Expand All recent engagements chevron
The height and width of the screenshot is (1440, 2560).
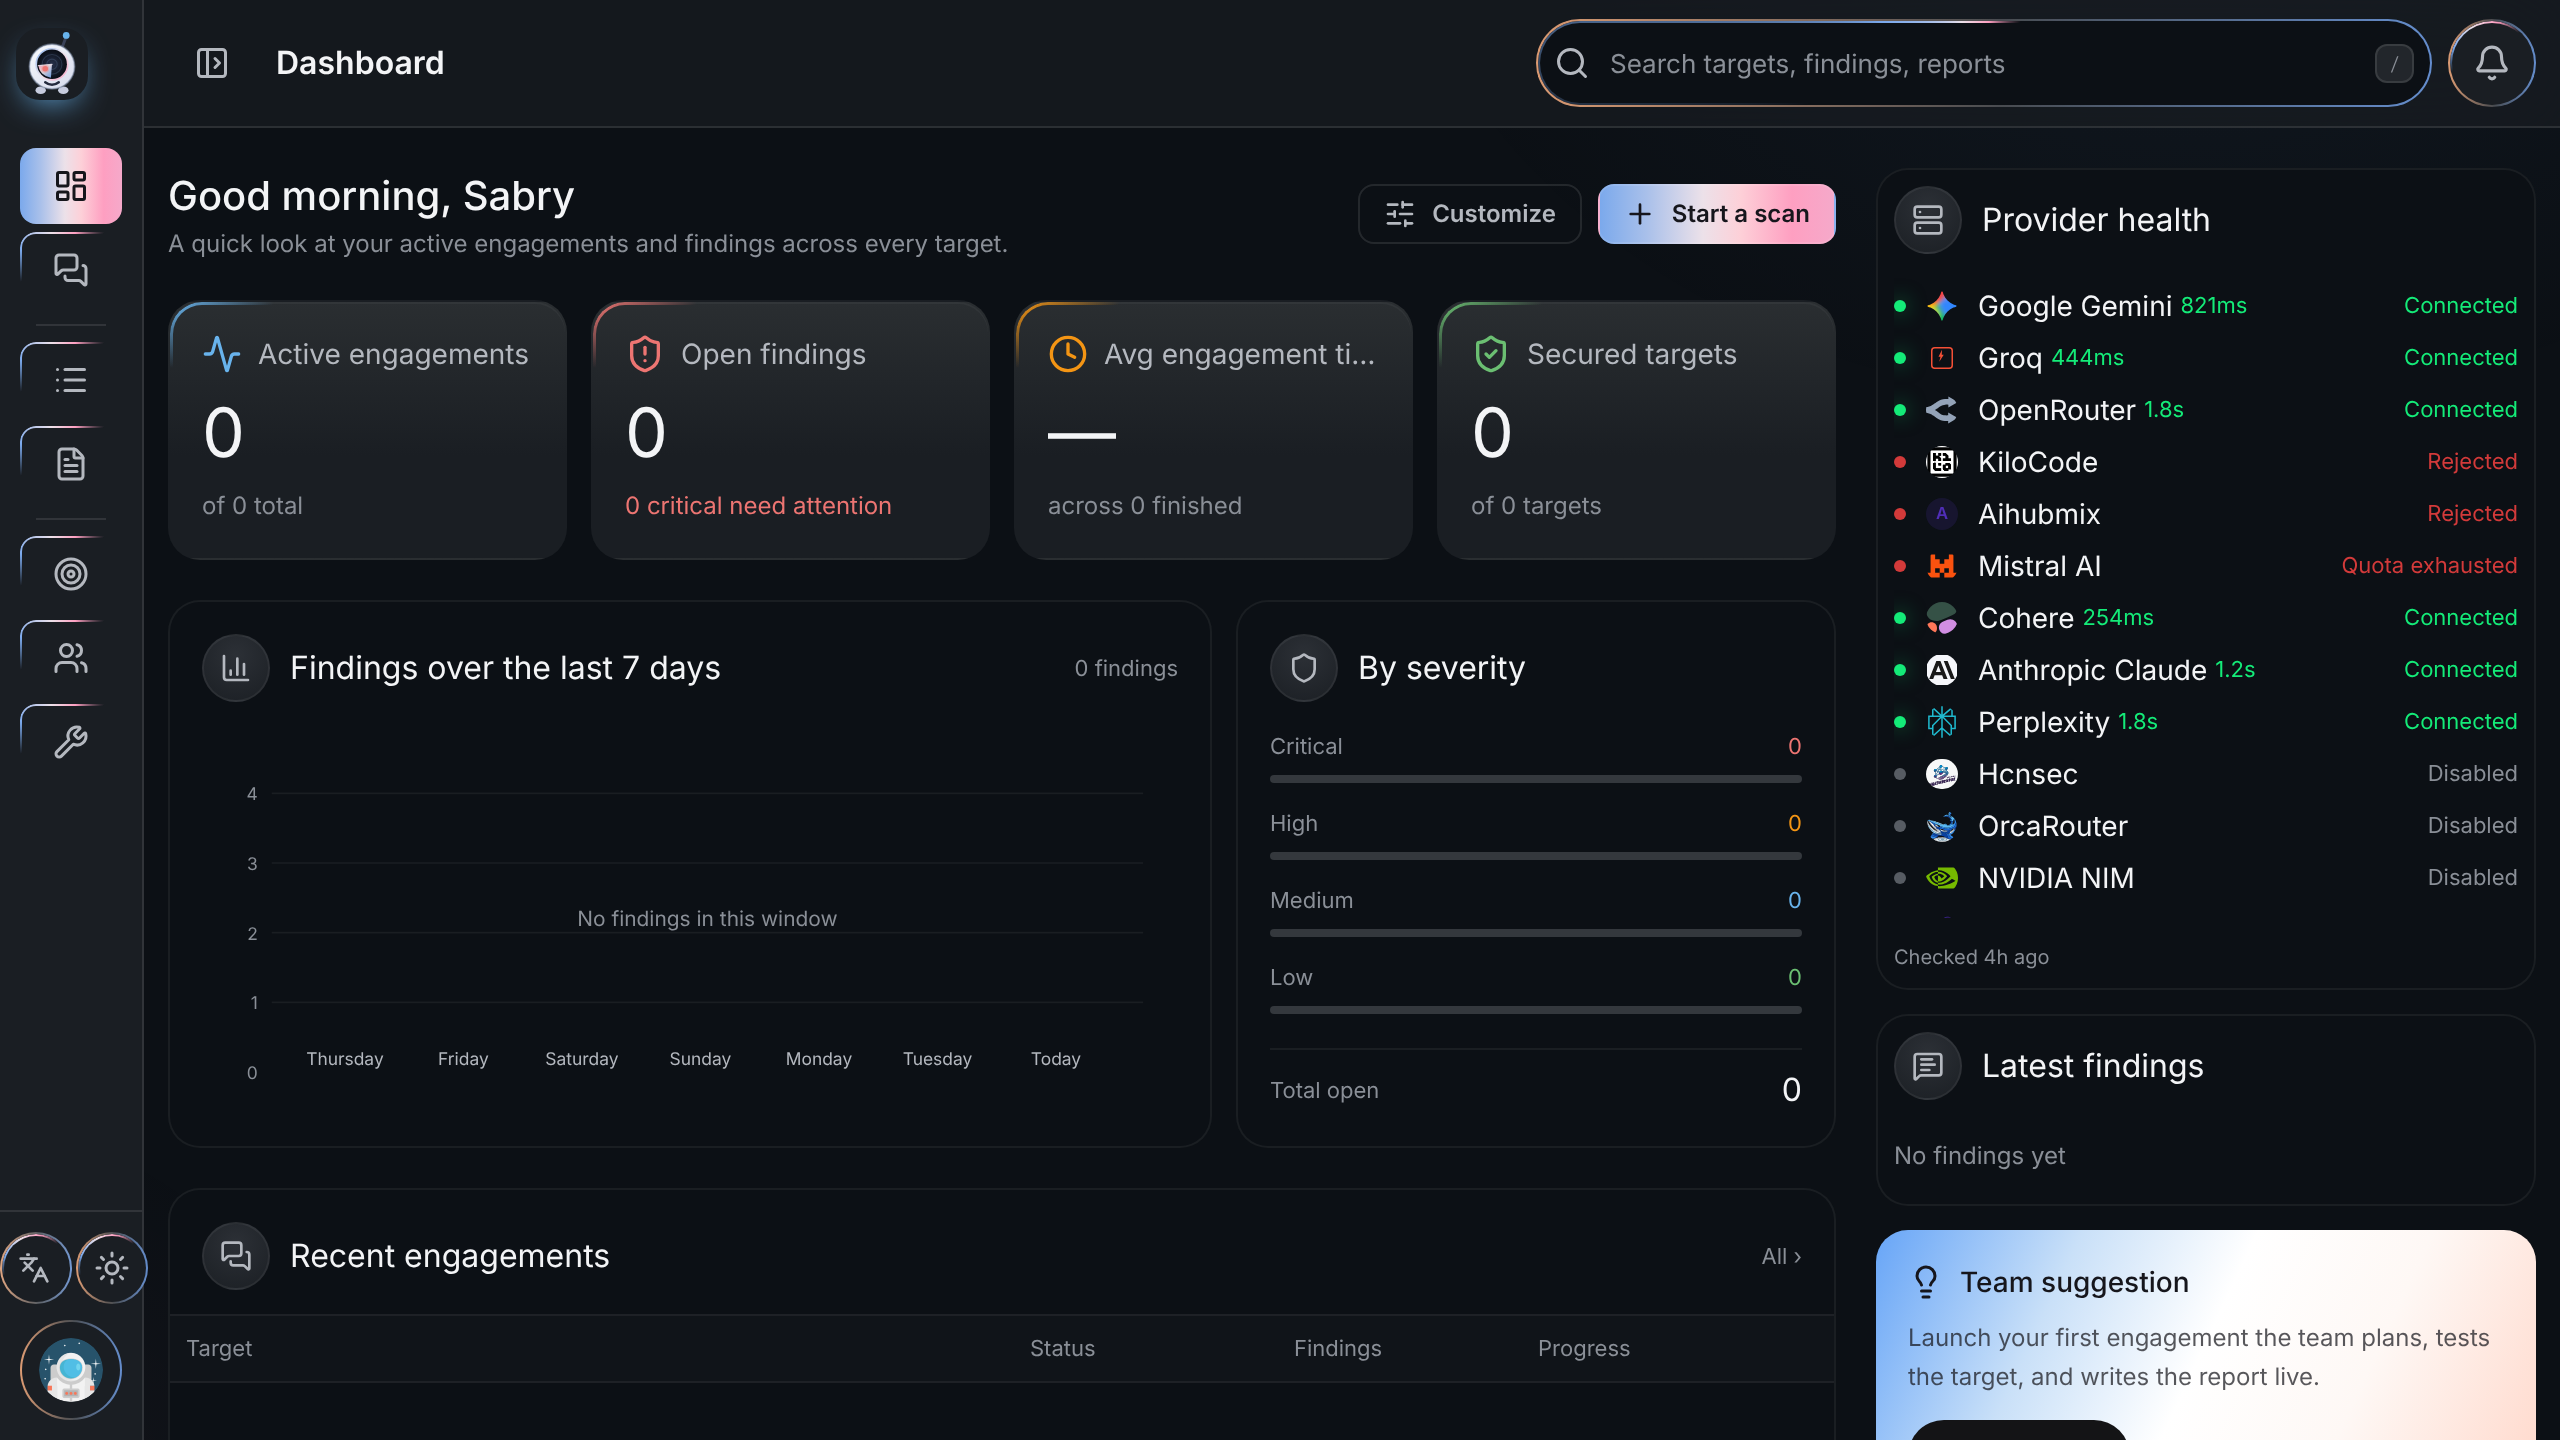point(1781,1256)
